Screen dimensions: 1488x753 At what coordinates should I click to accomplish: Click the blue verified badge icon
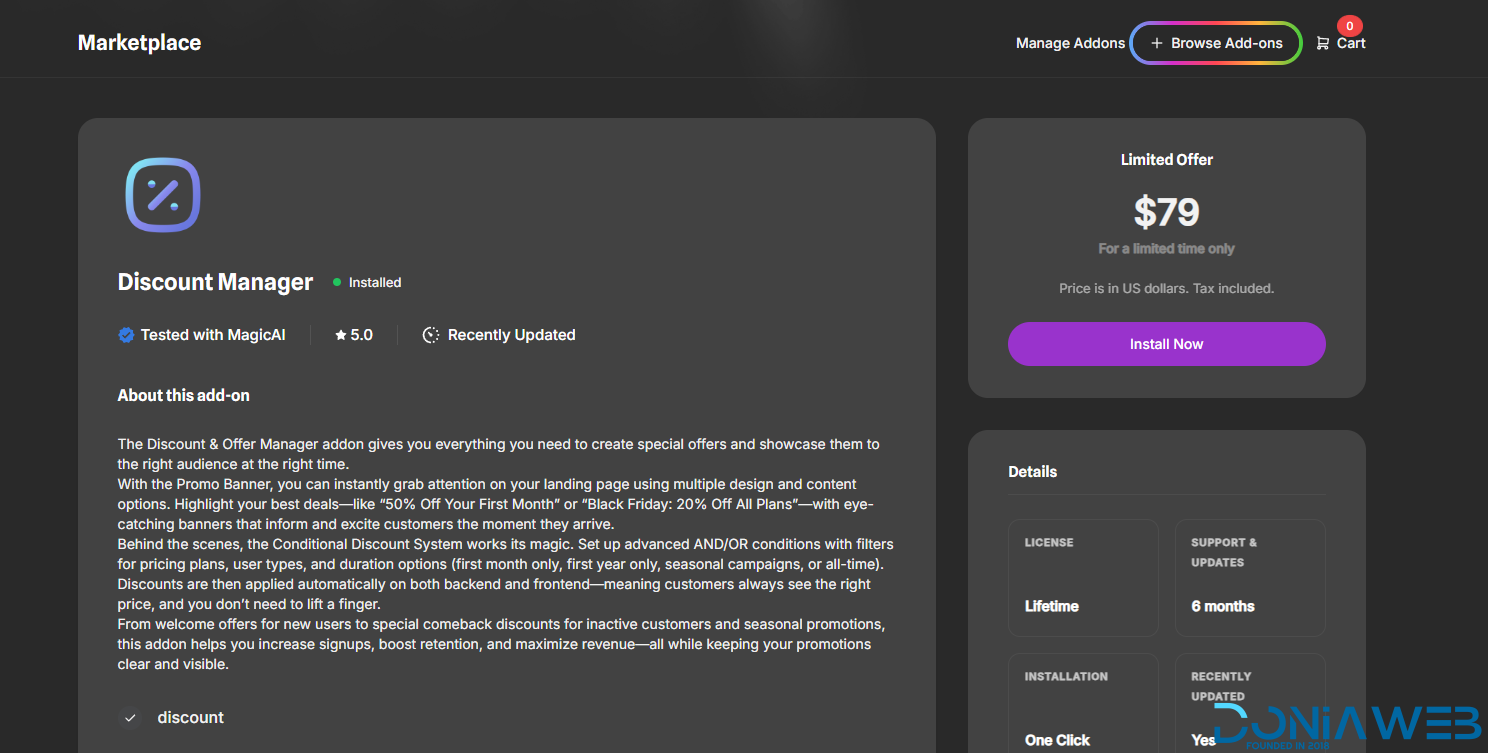[x=126, y=335]
